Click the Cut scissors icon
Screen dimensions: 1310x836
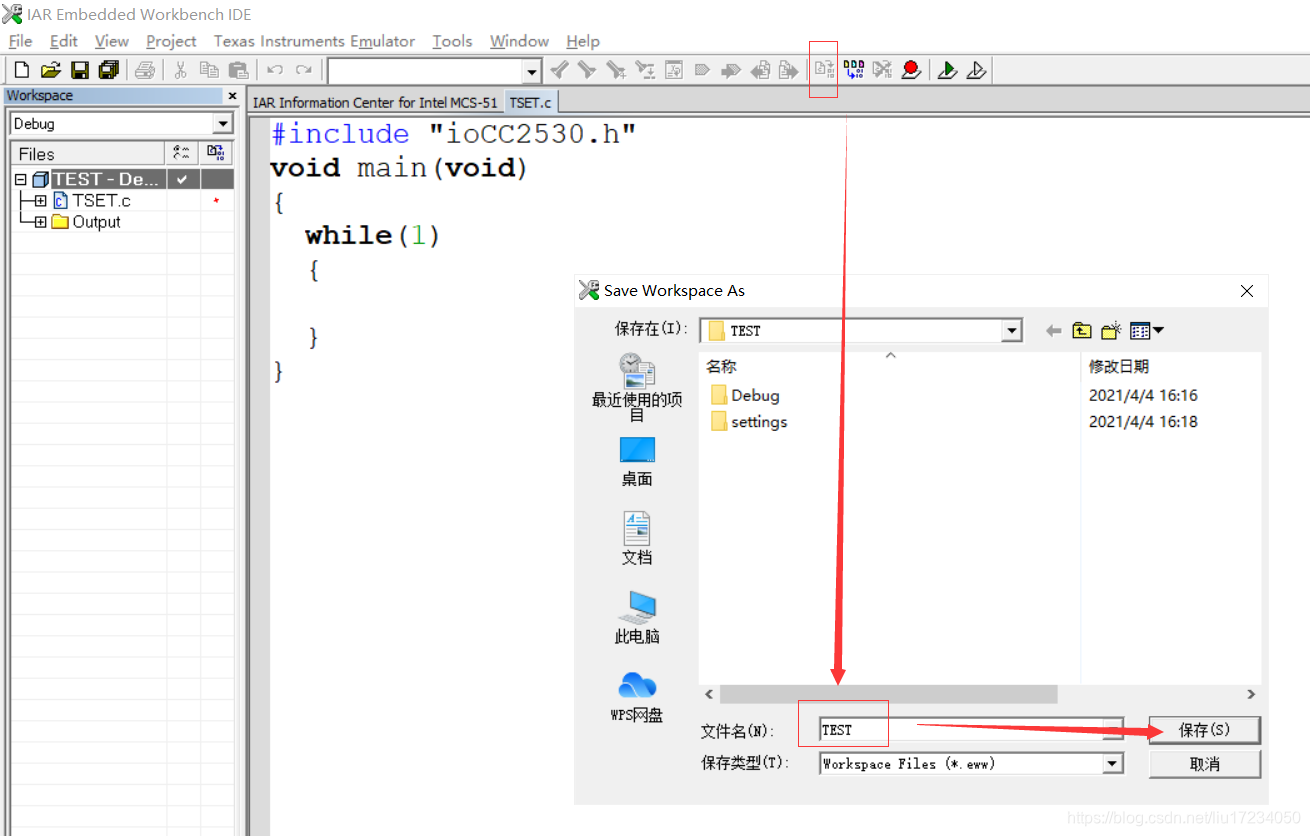pyautogui.click(x=181, y=70)
